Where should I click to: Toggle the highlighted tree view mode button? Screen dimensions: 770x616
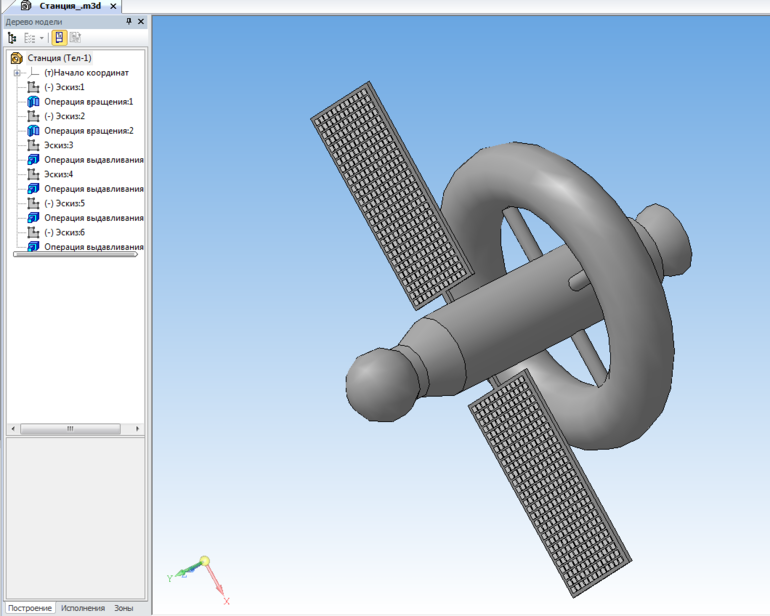(59, 38)
